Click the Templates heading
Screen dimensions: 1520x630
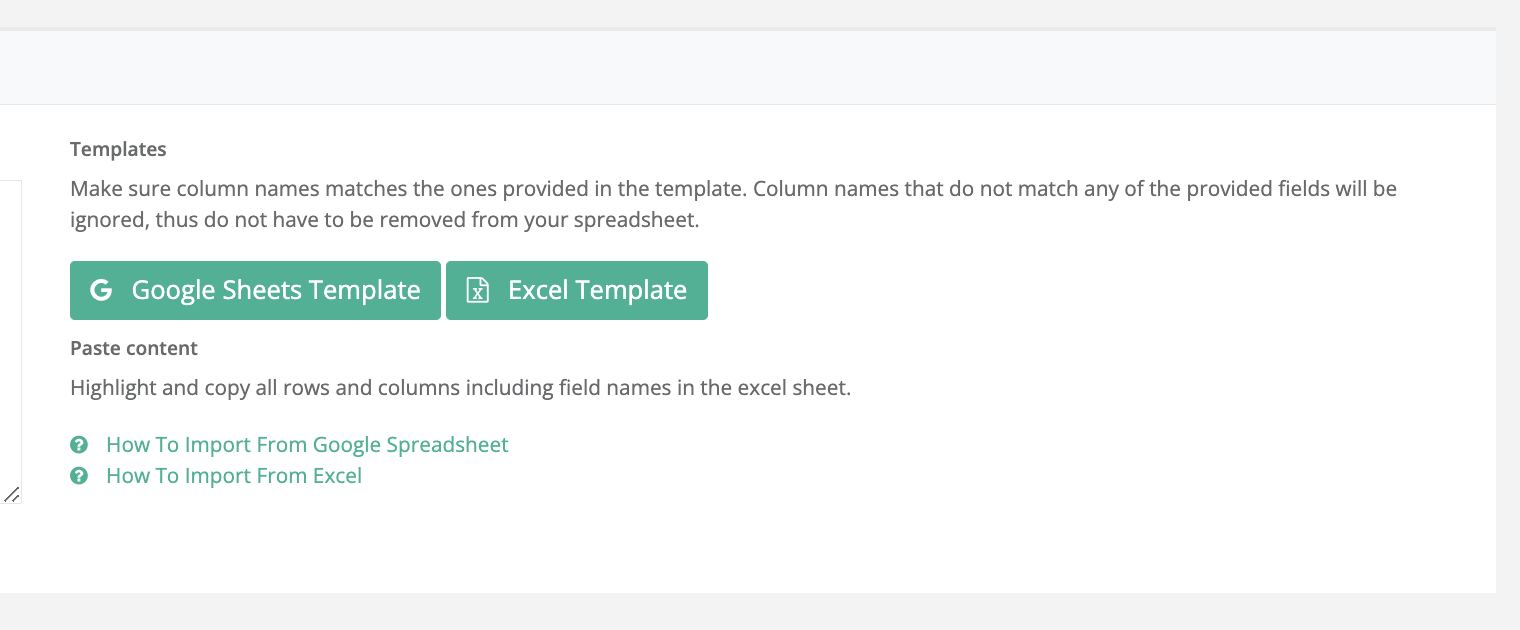[x=118, y=149]
